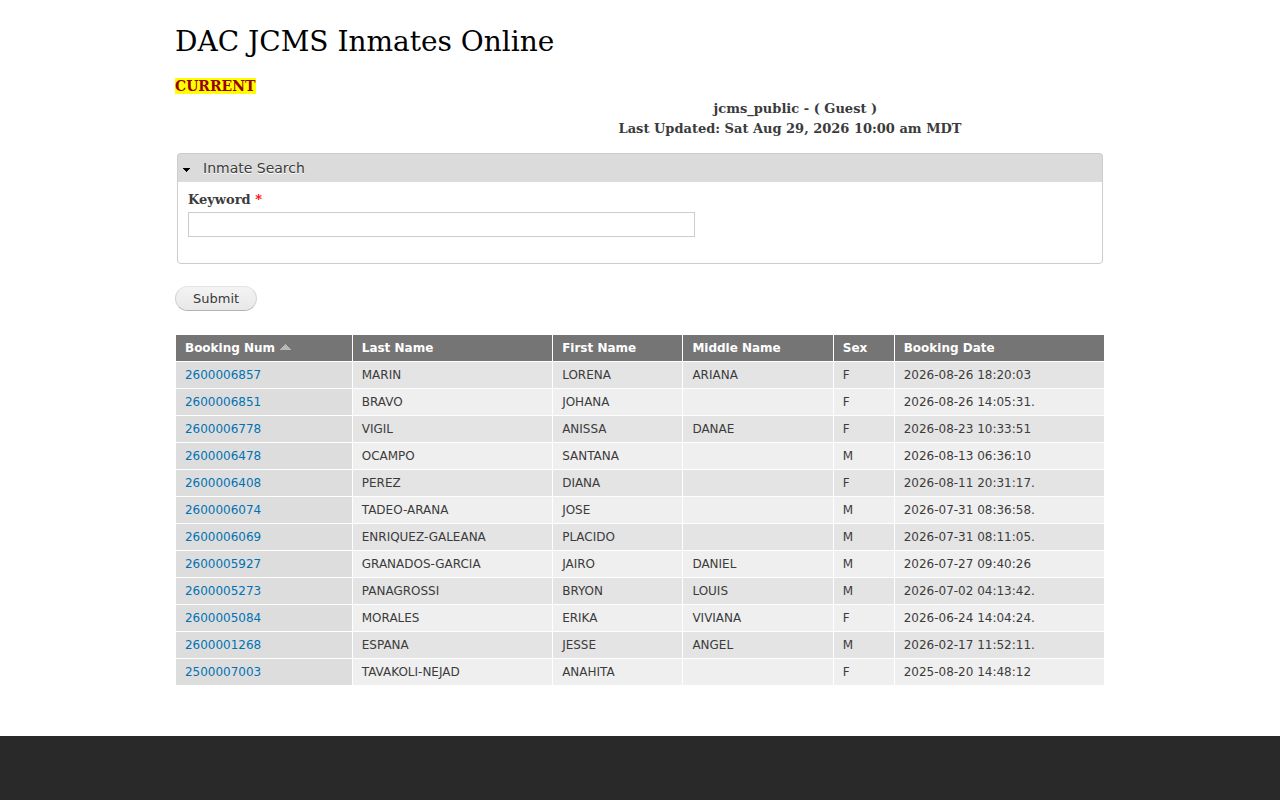Select booking date 2026-08-13 06:36:10
The image size is (1280, 800).
tap(999, 456)
